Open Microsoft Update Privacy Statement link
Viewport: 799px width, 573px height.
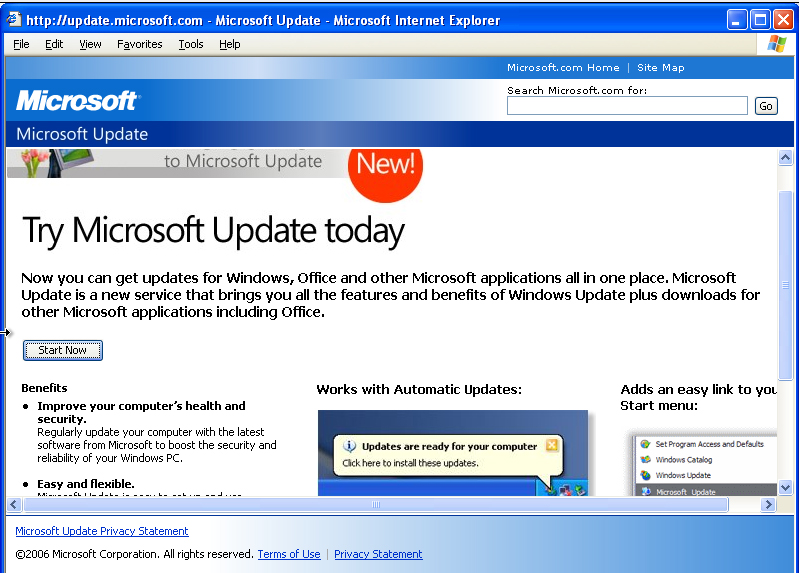[x=102, y=531]
